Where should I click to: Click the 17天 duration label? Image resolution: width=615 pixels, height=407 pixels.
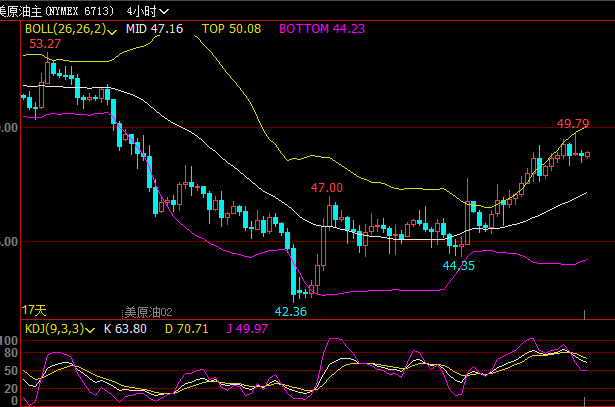pyautogui.click(x=34, y=311)
